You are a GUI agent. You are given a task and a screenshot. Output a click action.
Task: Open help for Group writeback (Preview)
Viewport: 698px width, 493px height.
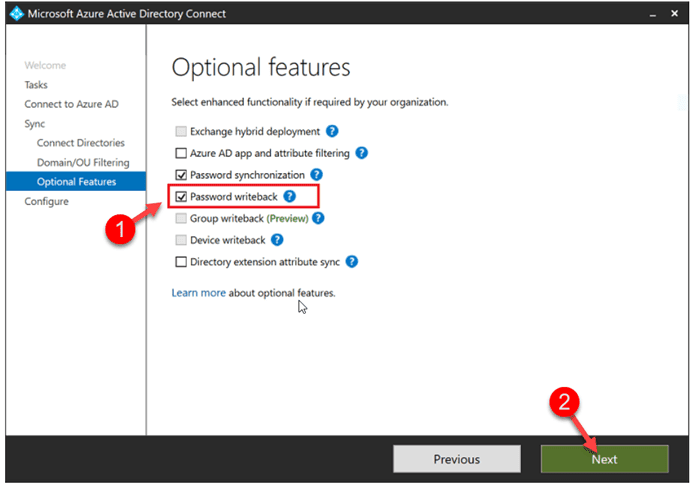[318, 218]
